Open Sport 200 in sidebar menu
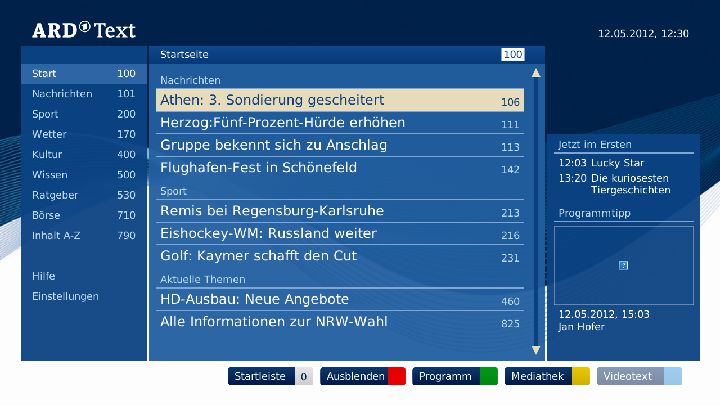Screen dimensions: 720x405 [x=83, y=114]
